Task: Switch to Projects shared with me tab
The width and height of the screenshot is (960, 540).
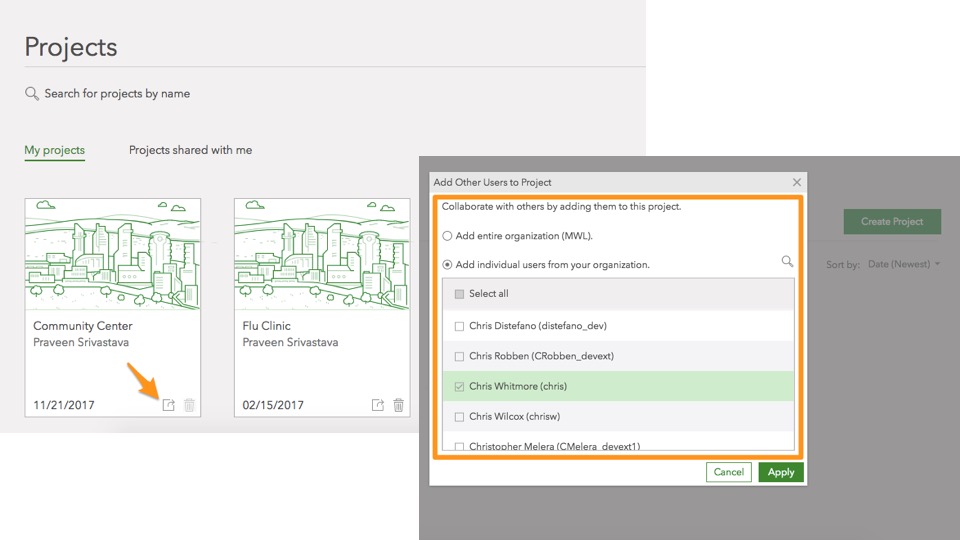Action: click(190, 150)
